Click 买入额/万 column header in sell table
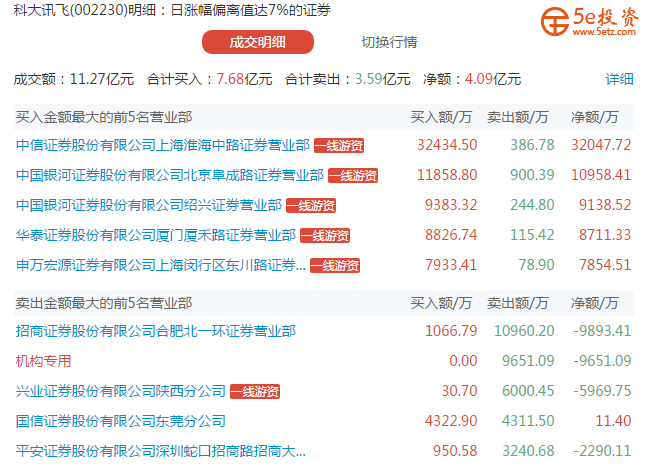Viewport: 645px width, 474px height. pos(441,303)
